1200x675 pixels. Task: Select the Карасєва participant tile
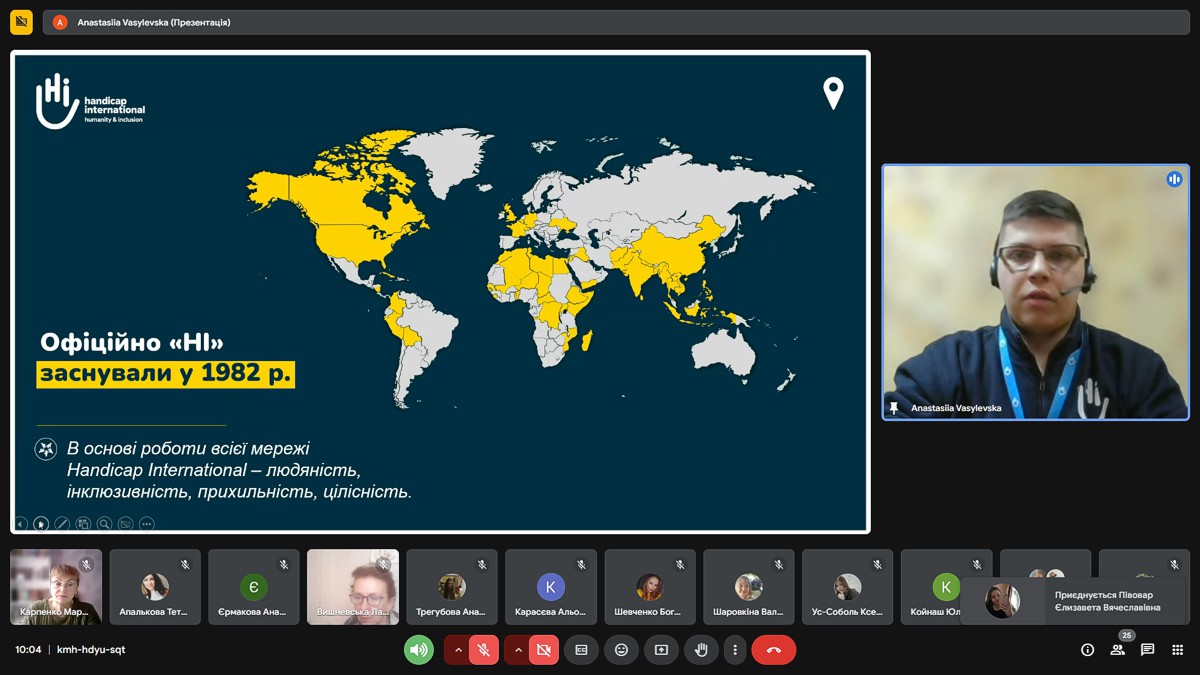551,587
